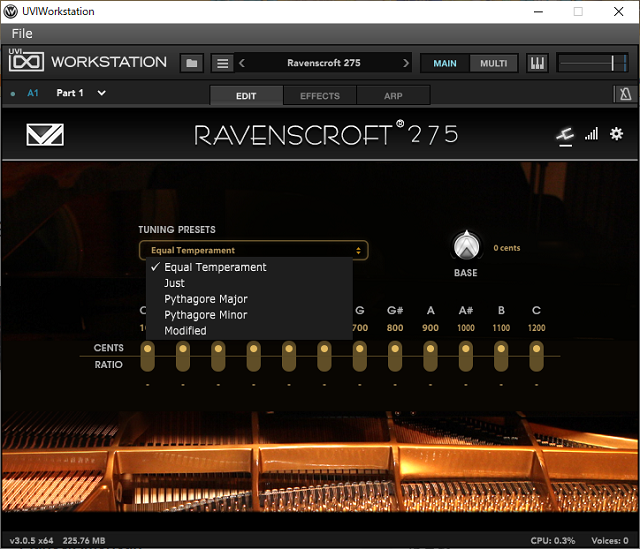Close the UVIWorkstation window
This screenshot has height=549, width=640.
(618, 11)
